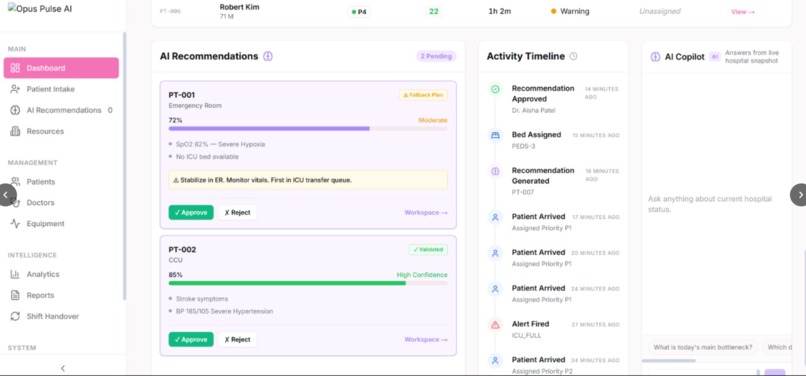Click score 22 in Robert Kim's row
The height and width of the screenshot is (376, 806).
point(434,11)
